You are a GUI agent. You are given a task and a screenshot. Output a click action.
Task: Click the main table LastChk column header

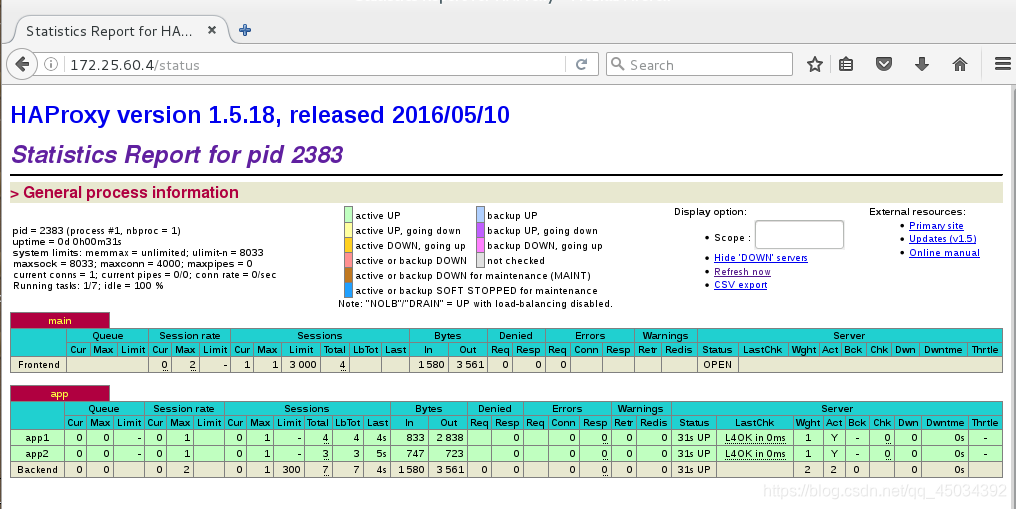click(763, 350)
